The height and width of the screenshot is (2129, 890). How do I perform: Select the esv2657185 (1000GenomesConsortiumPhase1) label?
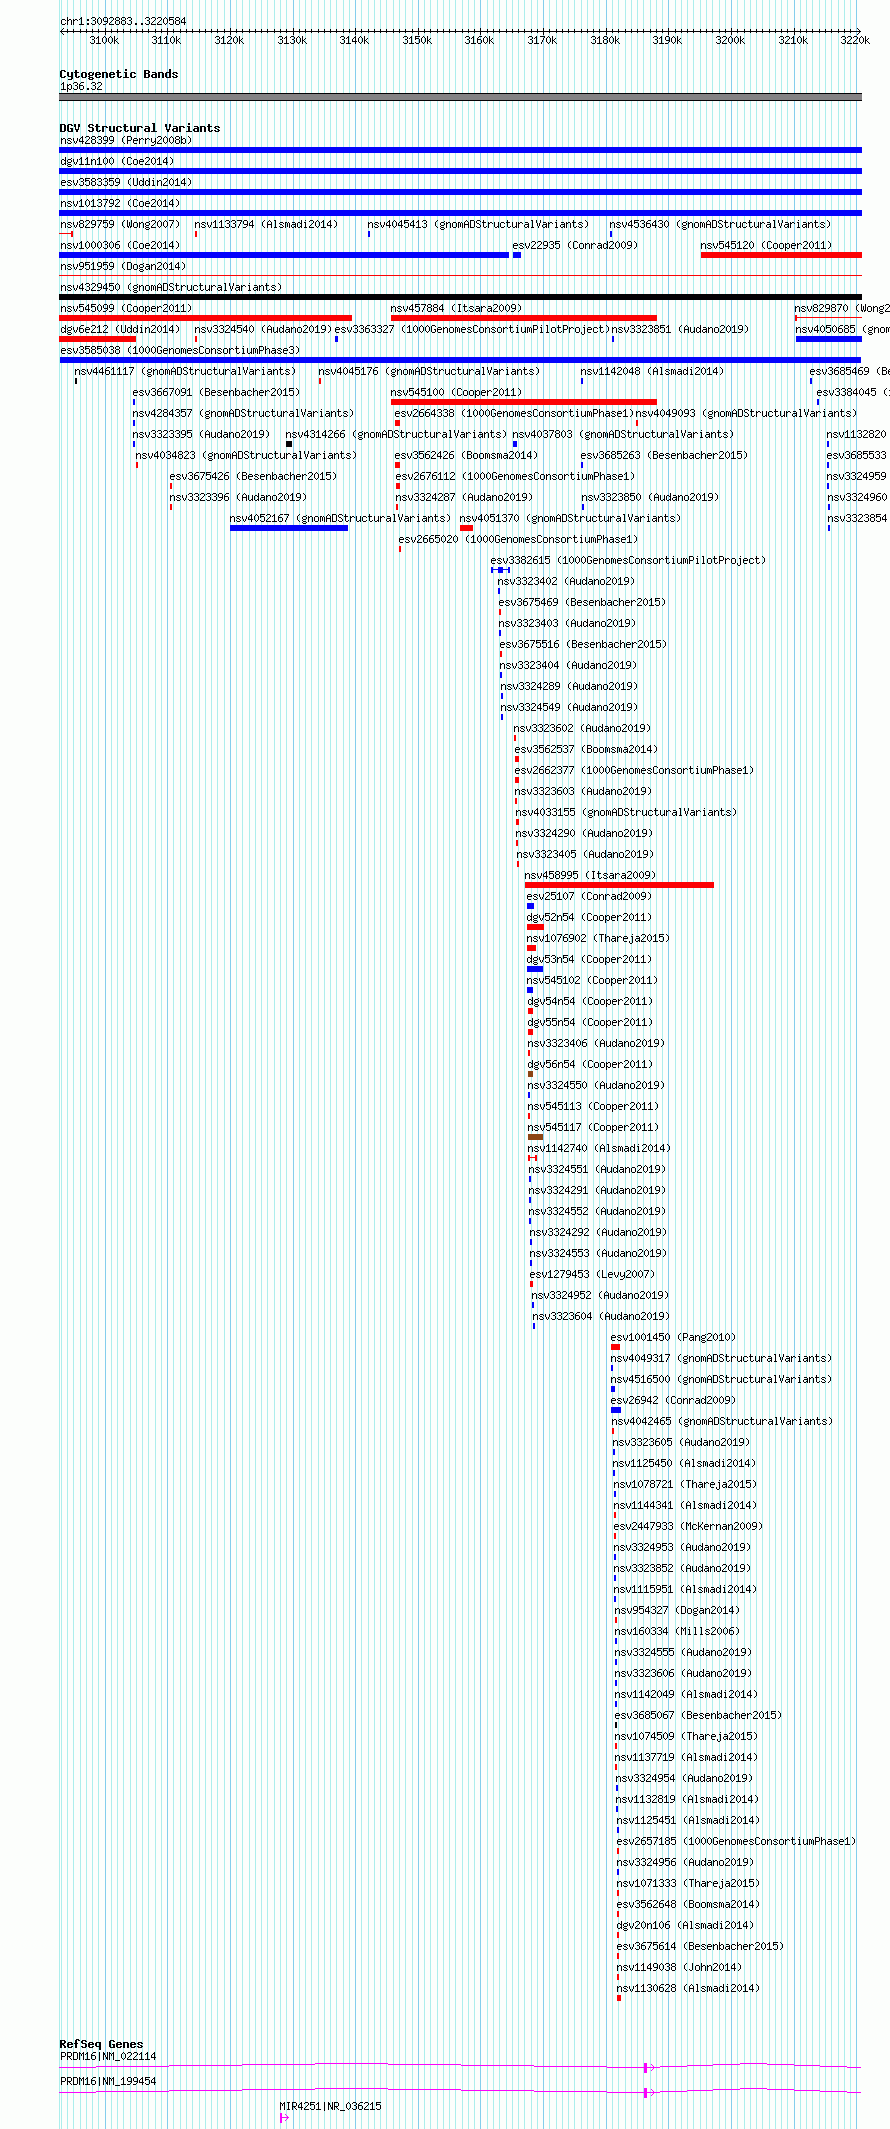tap(736, 1842)
